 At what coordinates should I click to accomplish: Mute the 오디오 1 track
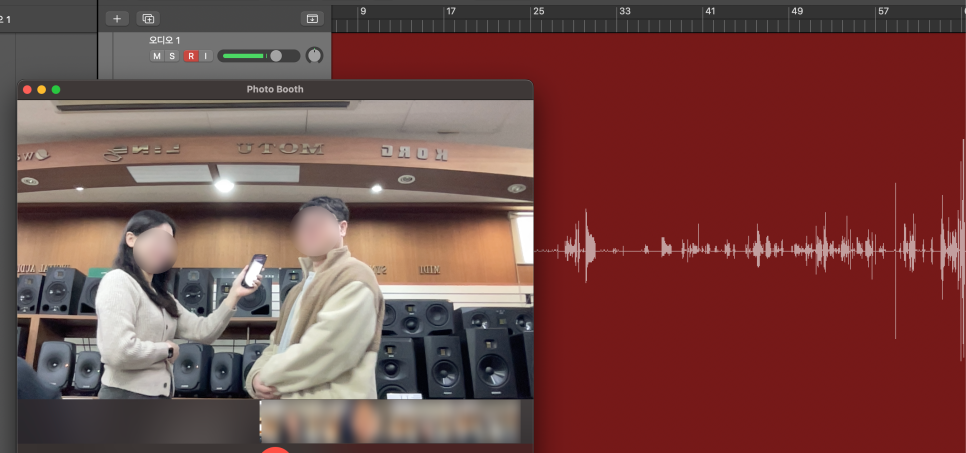(x=157, y=56)
